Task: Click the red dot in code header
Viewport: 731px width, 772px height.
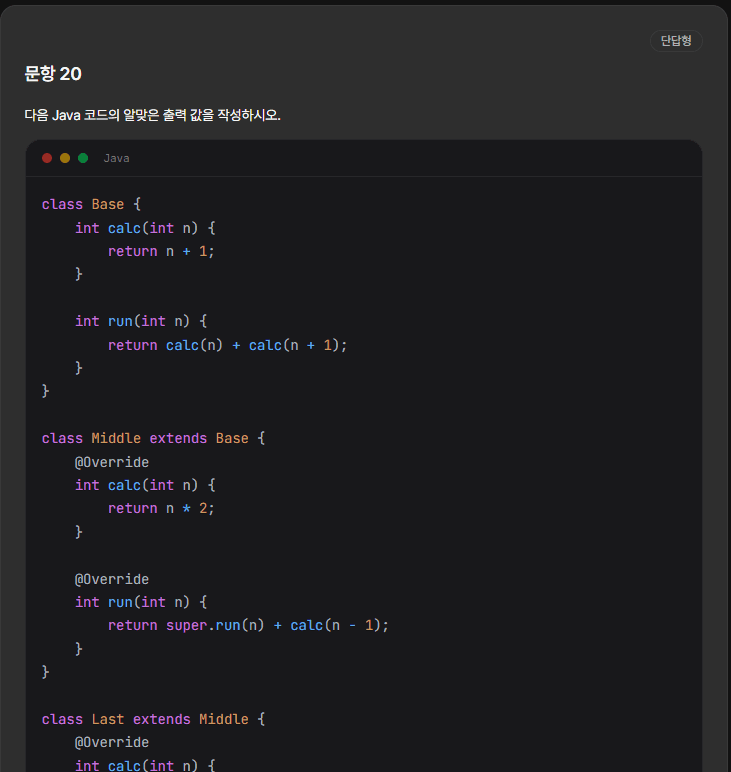Action: click(47, 158)
